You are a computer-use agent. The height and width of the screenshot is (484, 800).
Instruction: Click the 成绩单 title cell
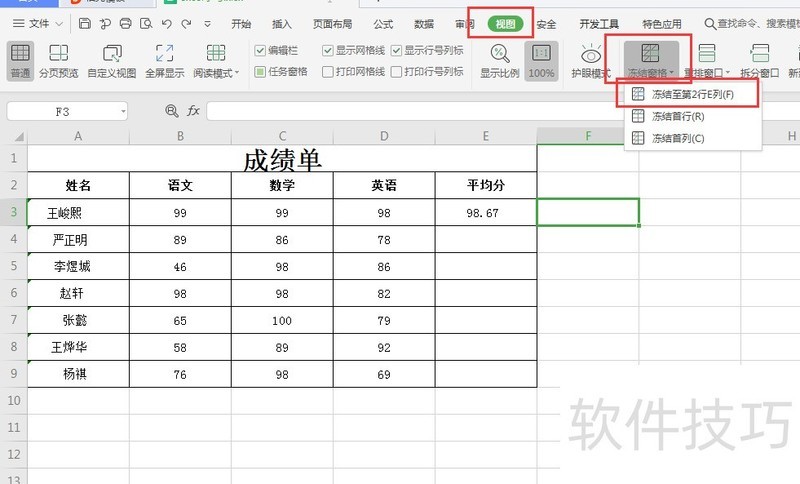tap(282, 158)
